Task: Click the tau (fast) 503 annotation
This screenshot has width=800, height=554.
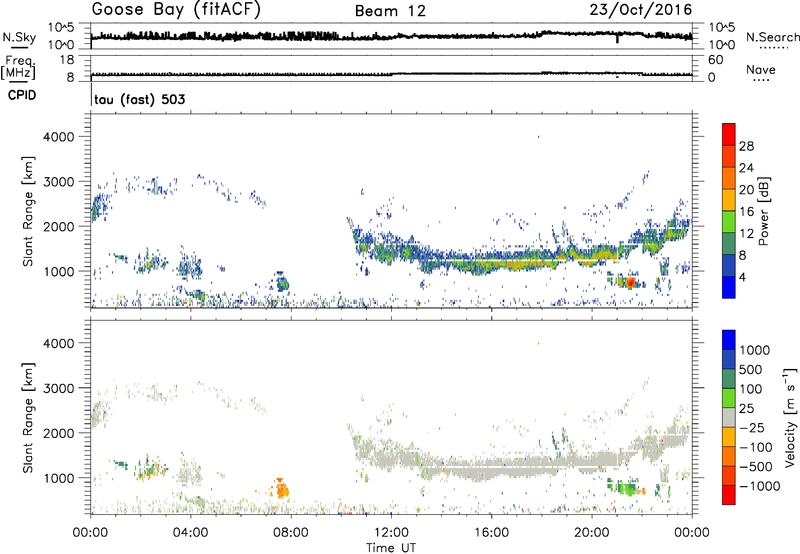Action: point(139,99)
